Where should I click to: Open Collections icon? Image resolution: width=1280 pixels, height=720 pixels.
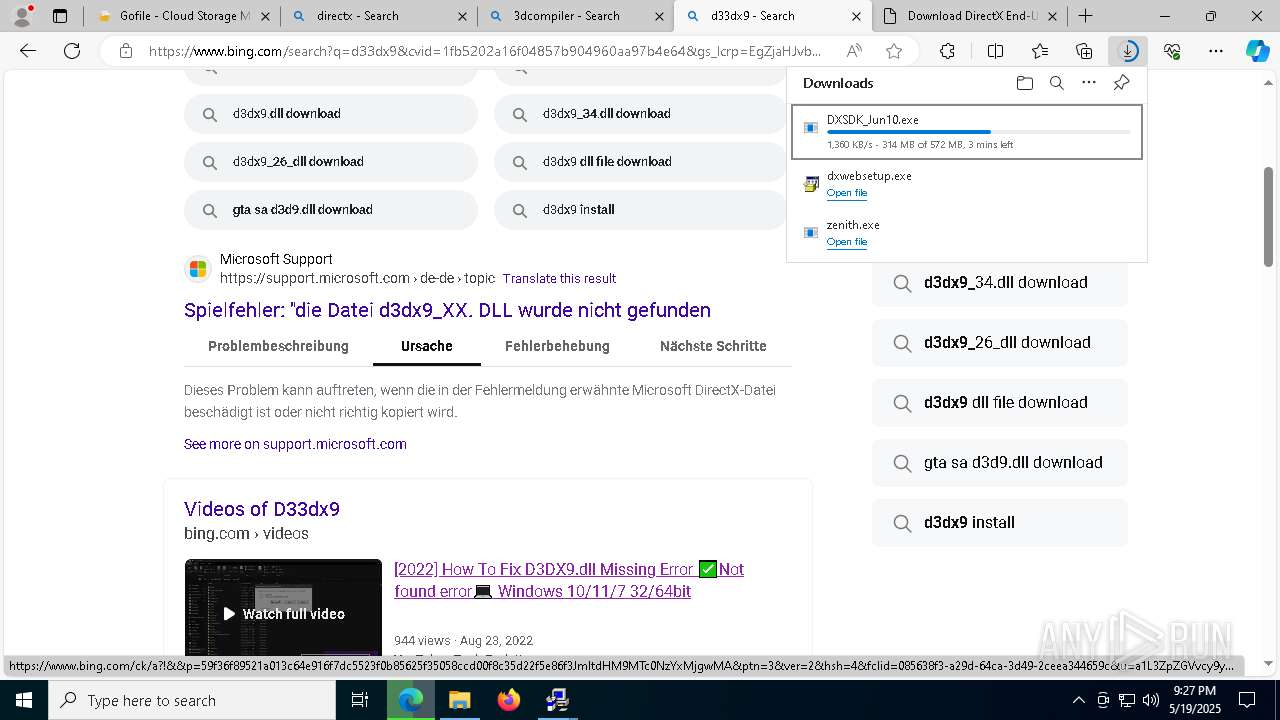(x=1084, y=51)
